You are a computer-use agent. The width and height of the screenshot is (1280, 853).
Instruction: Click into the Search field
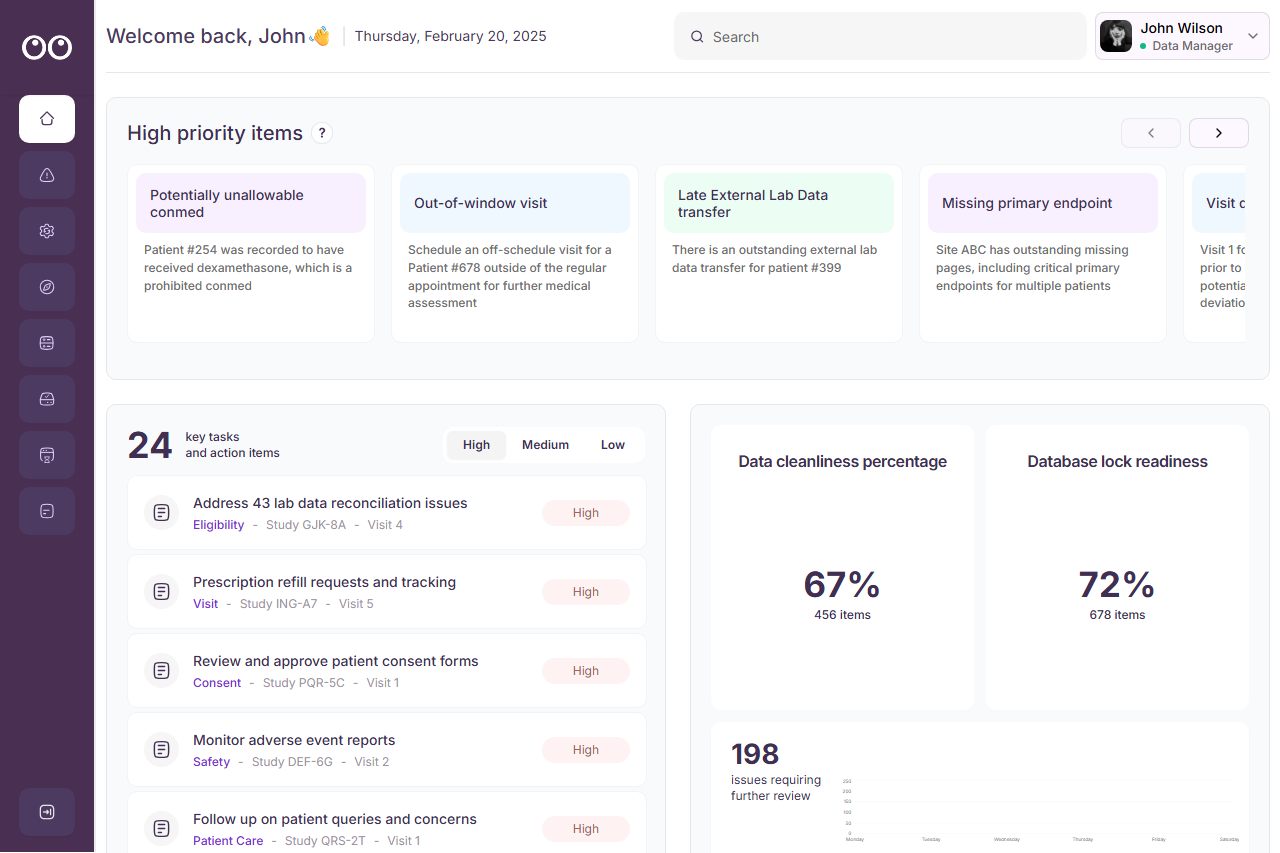[880, 37]
